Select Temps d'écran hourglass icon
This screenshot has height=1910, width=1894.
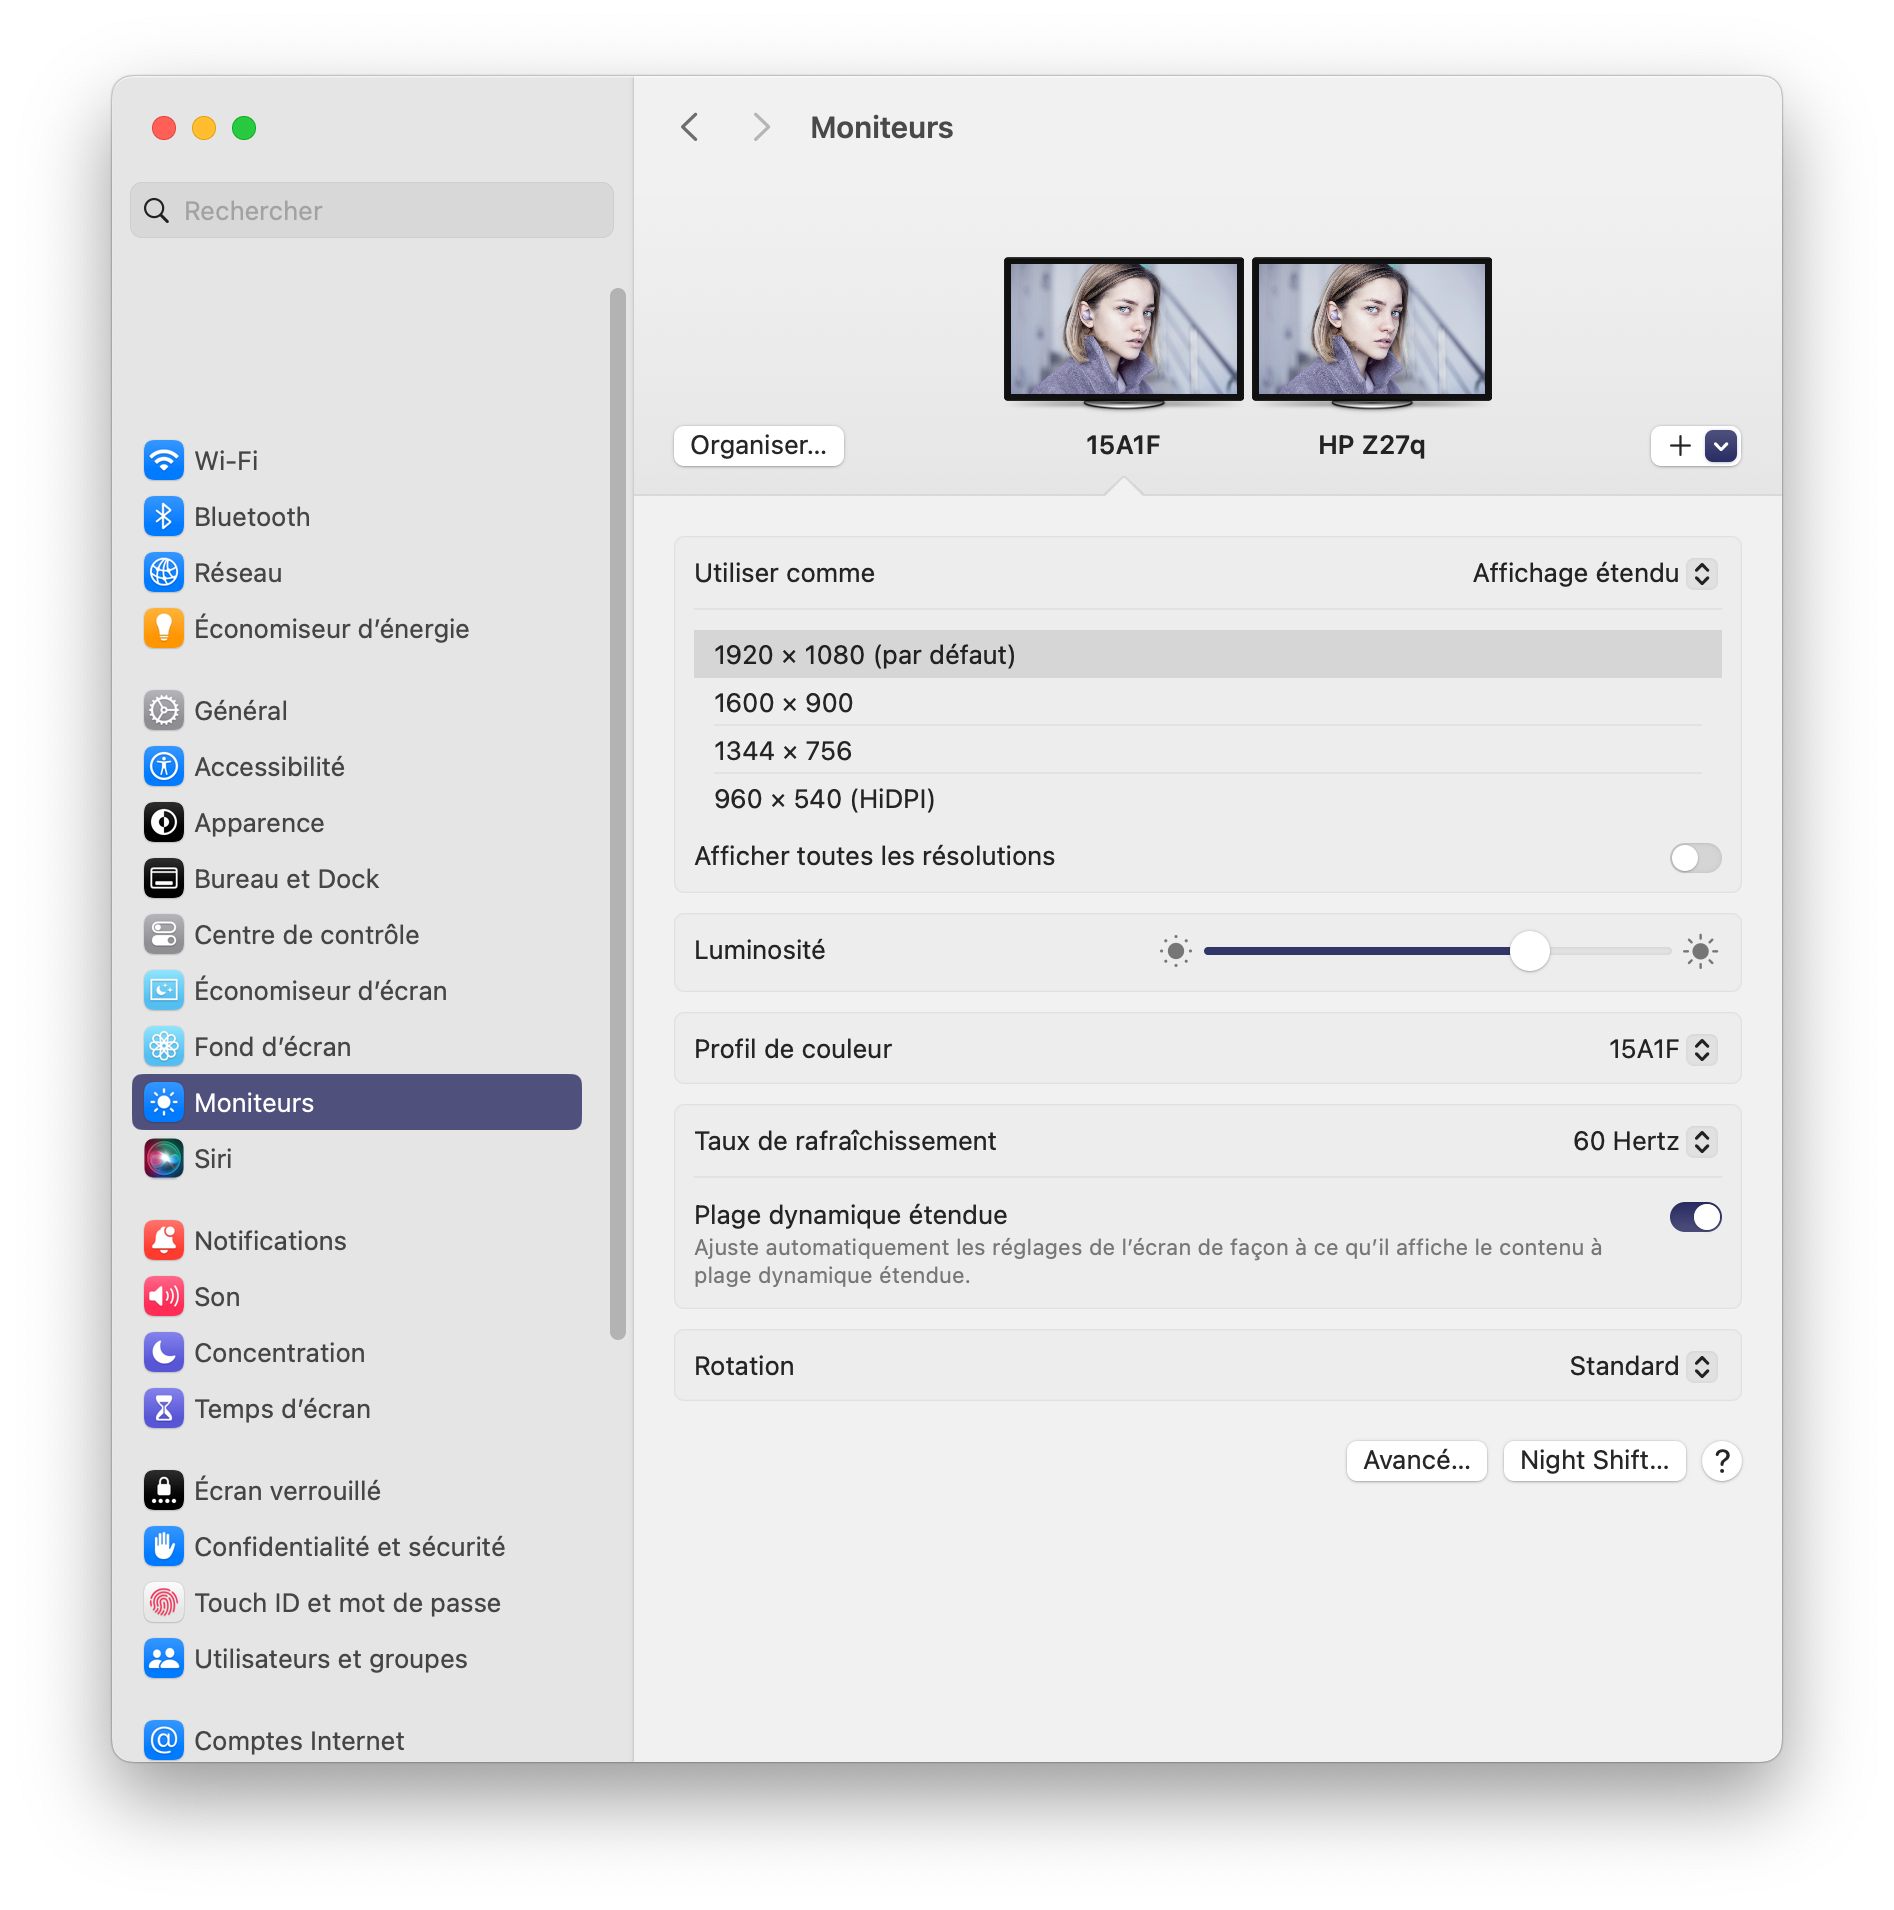click(164, 1409)
